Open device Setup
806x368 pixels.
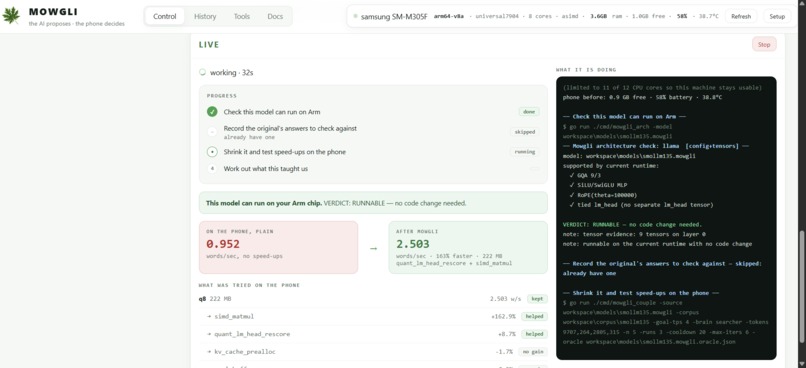777,16
